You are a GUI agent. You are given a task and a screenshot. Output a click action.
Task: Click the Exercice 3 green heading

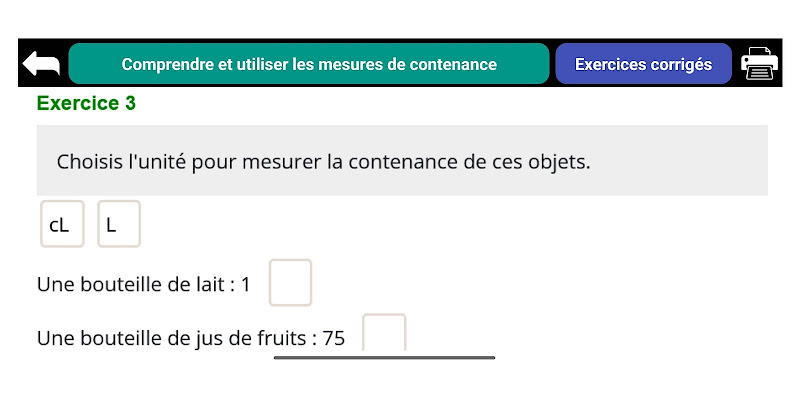86,103
